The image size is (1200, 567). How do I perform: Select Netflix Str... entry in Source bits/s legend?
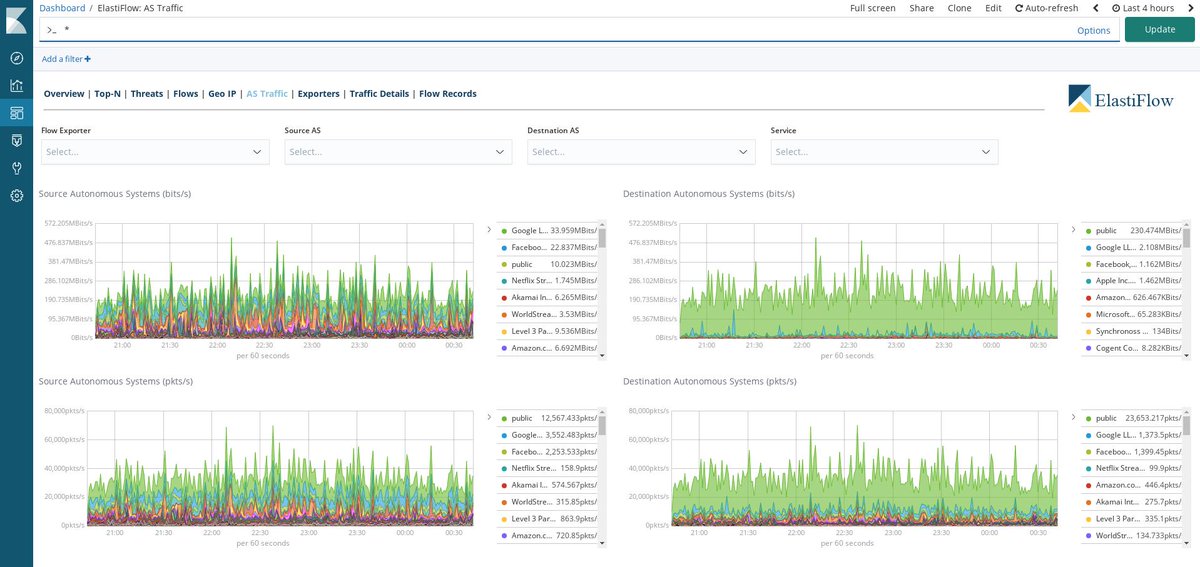click(x=547, y=281)
